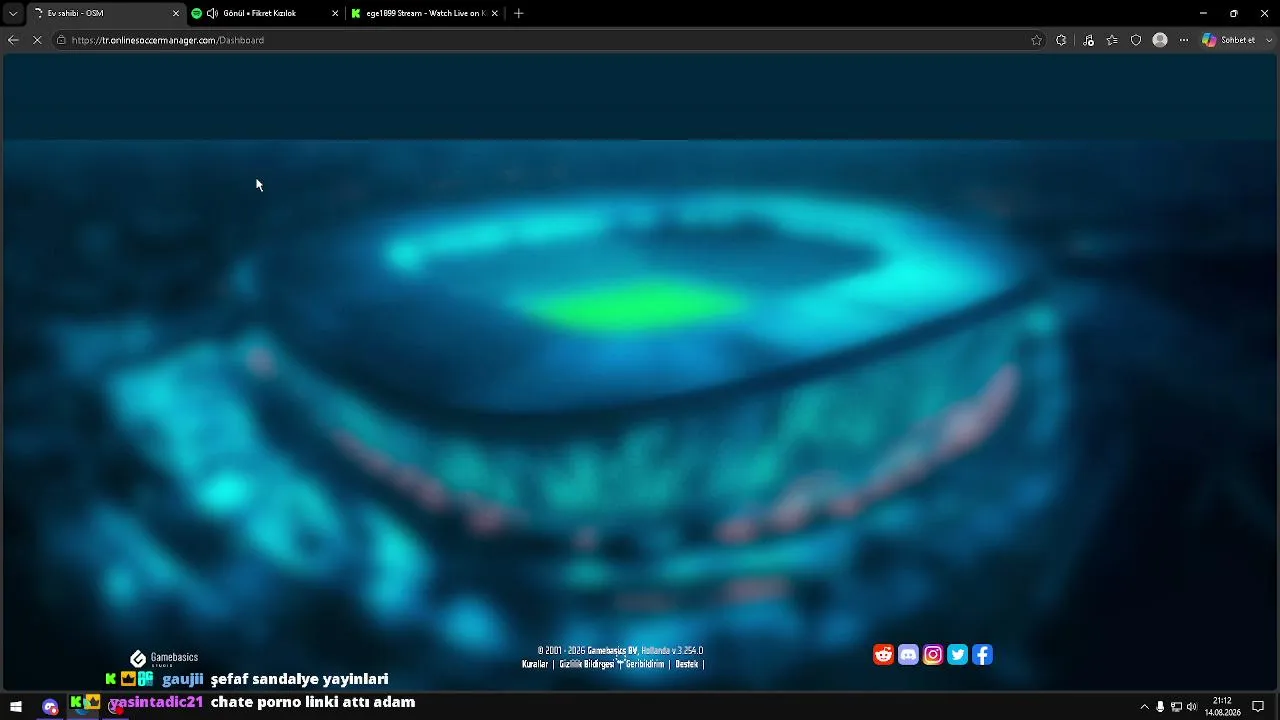Click the chat username gaujii
The width and height of the screenshot is (1280, 720).
click(x=183, y=679)
